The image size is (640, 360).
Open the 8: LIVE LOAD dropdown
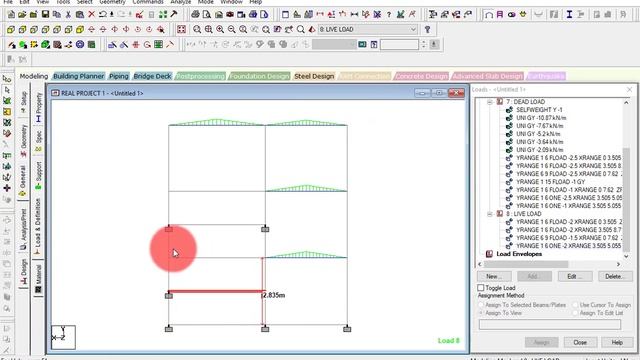coord(368,29)
